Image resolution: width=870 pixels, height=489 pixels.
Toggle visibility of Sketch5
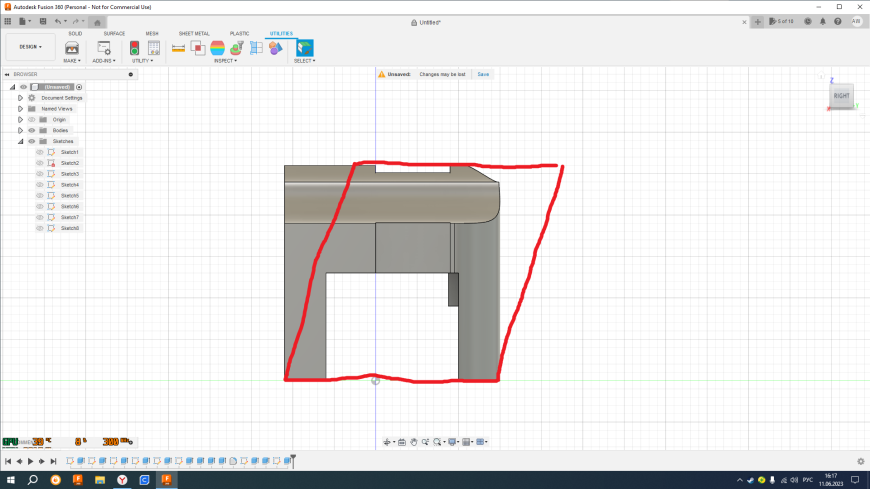[39, 195]
